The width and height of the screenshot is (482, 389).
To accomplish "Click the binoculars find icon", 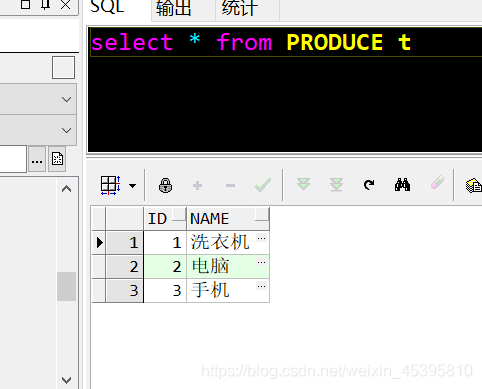I will point(402,185).
